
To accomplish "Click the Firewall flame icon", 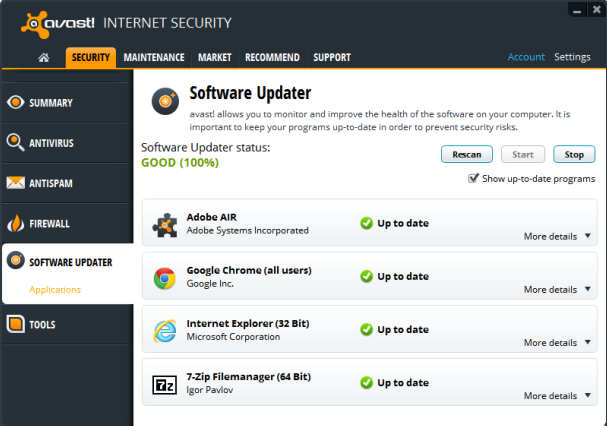I will point(15,223).
